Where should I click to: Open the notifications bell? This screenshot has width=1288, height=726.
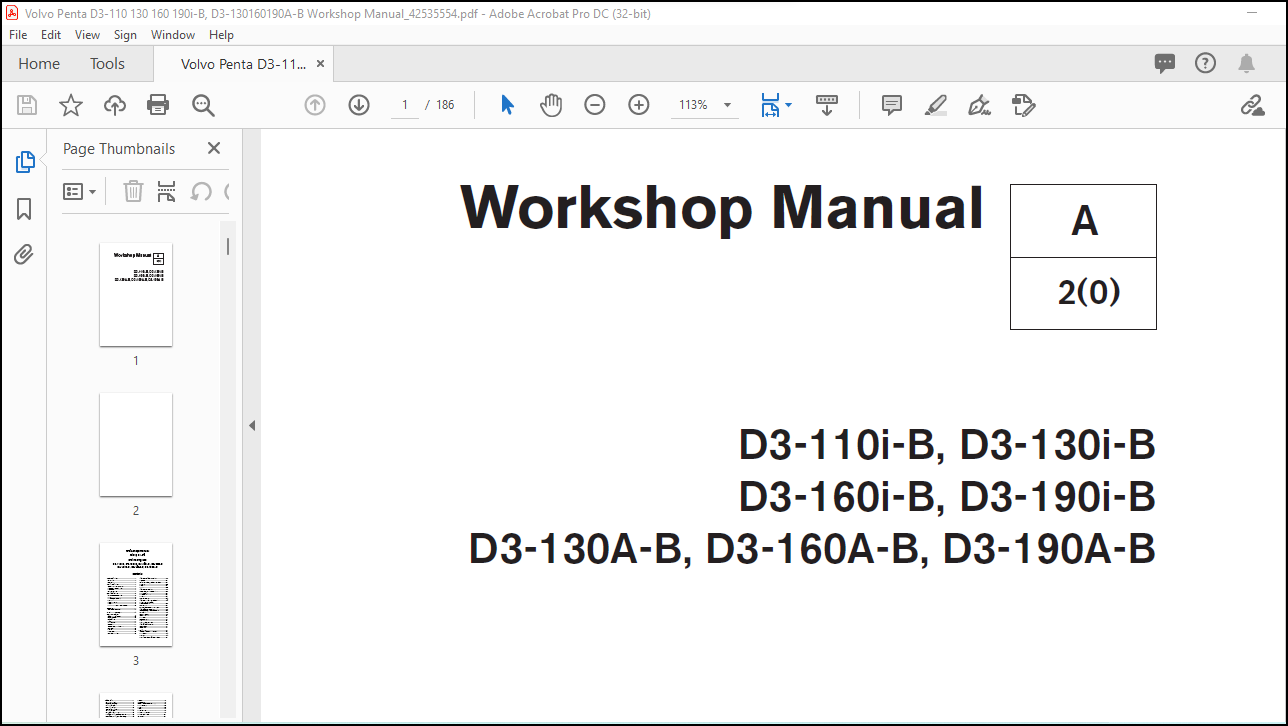1246,63
